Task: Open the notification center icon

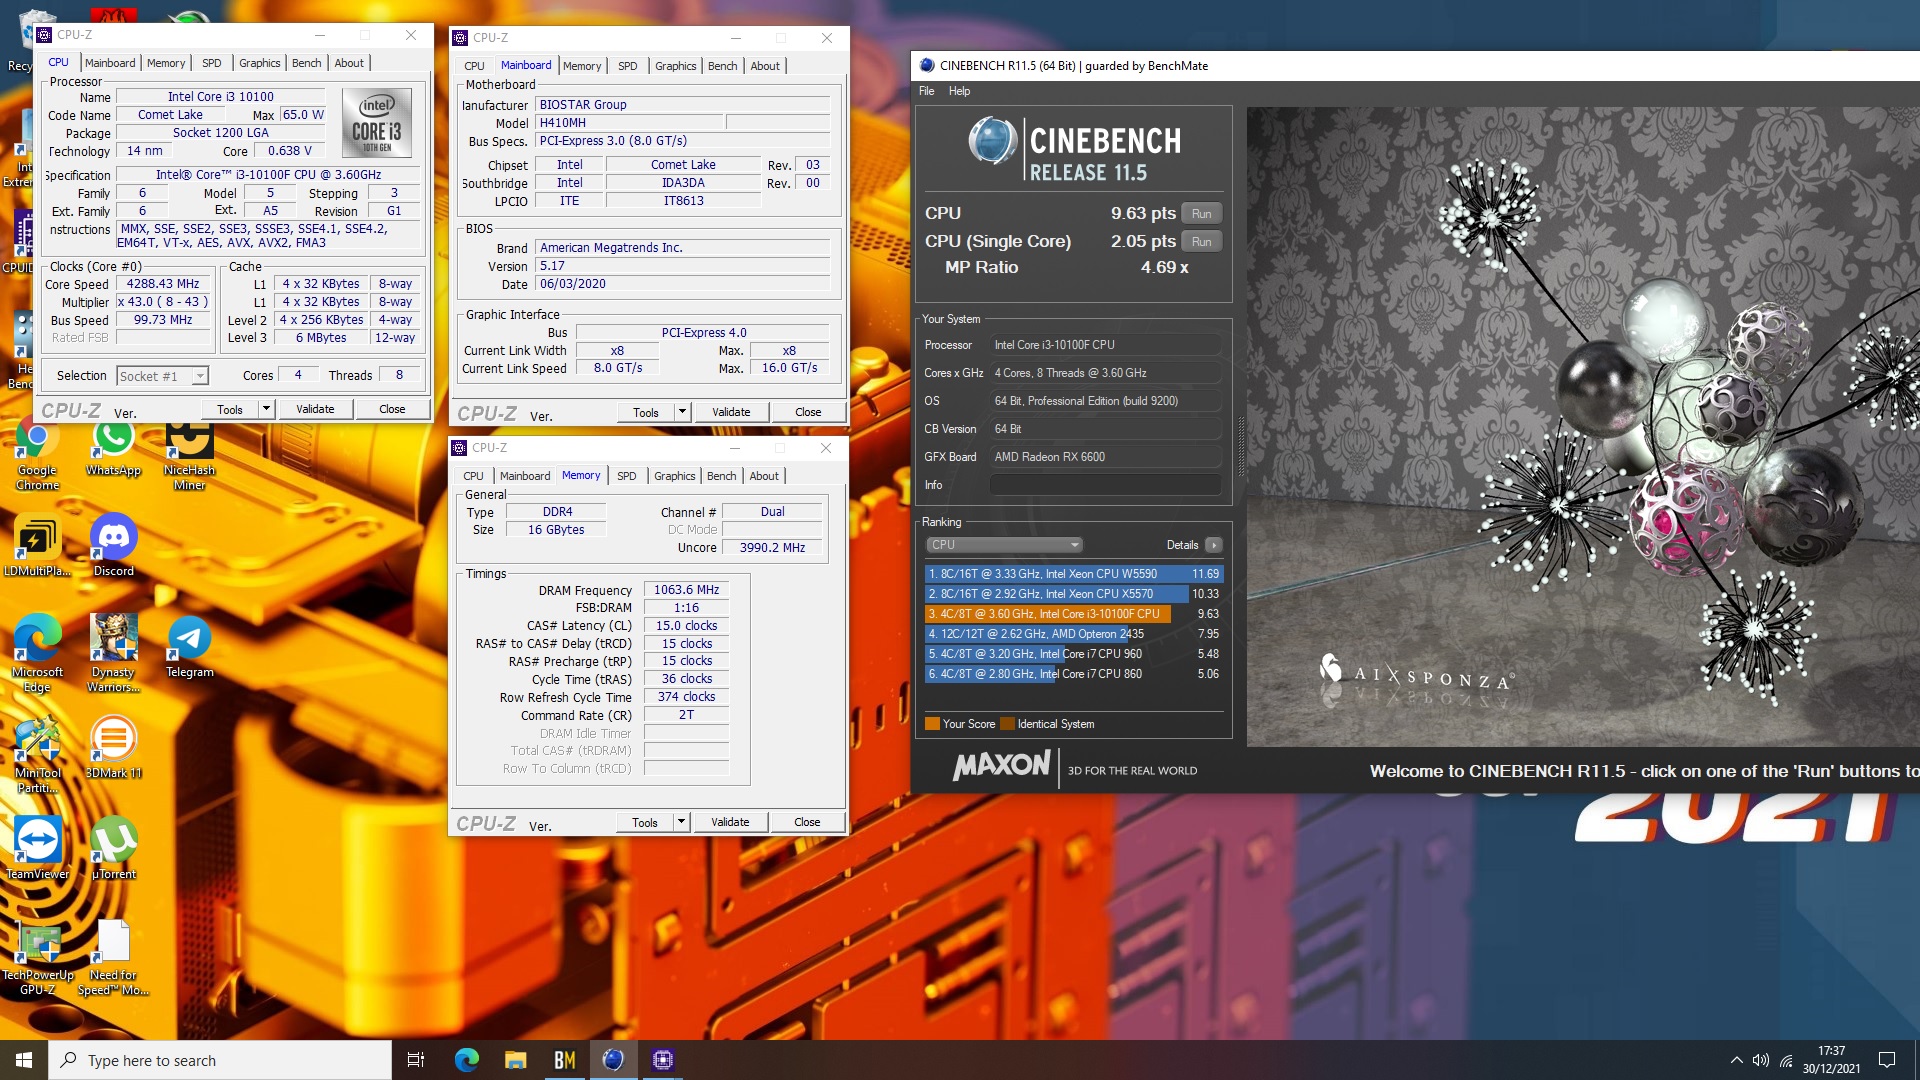Action: point(1887,1060)
